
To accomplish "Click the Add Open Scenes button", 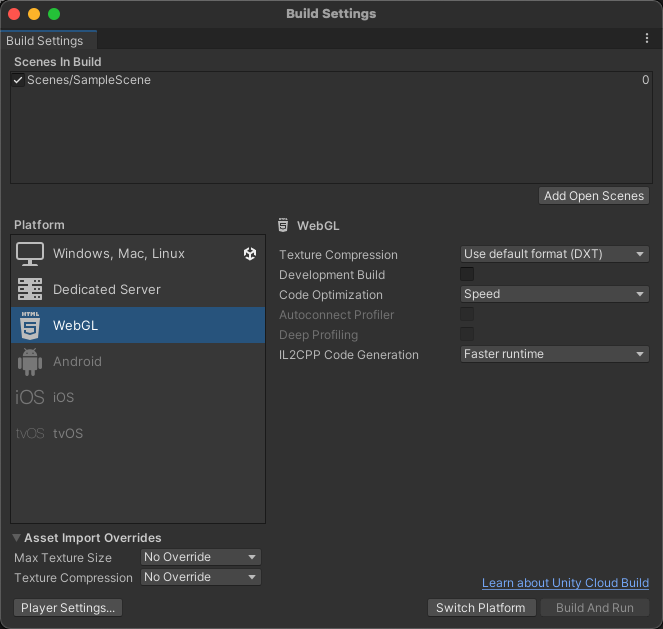I will pos(594,196).
